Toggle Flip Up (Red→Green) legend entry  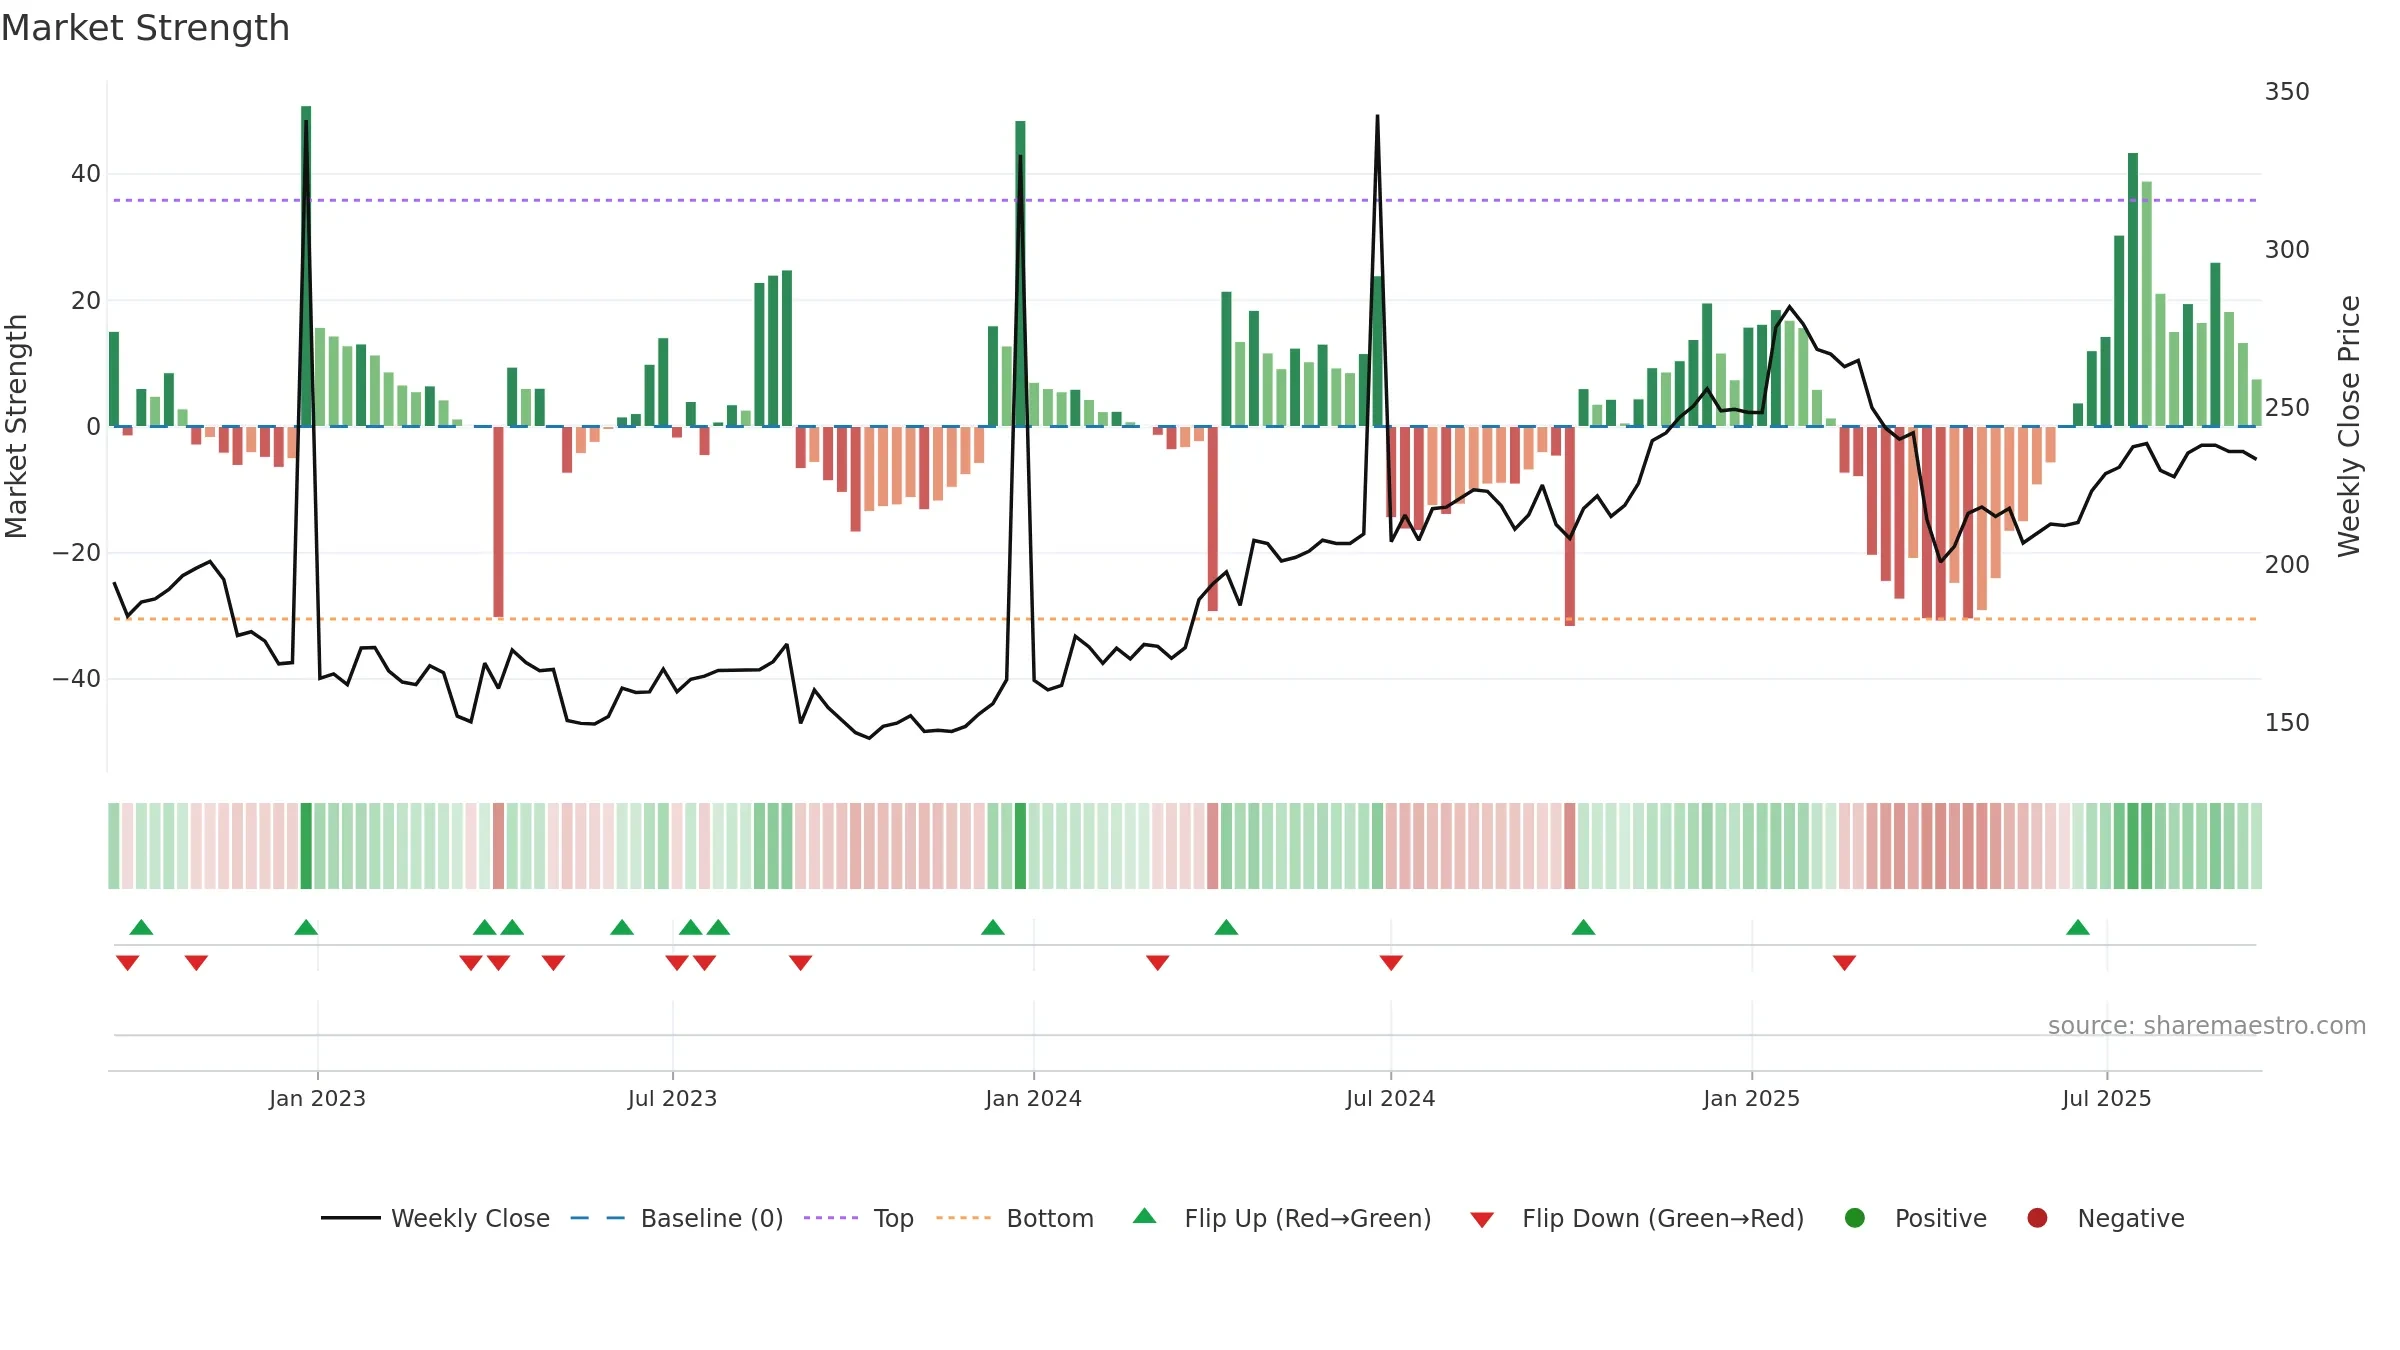click(x=1282, y=1218)
